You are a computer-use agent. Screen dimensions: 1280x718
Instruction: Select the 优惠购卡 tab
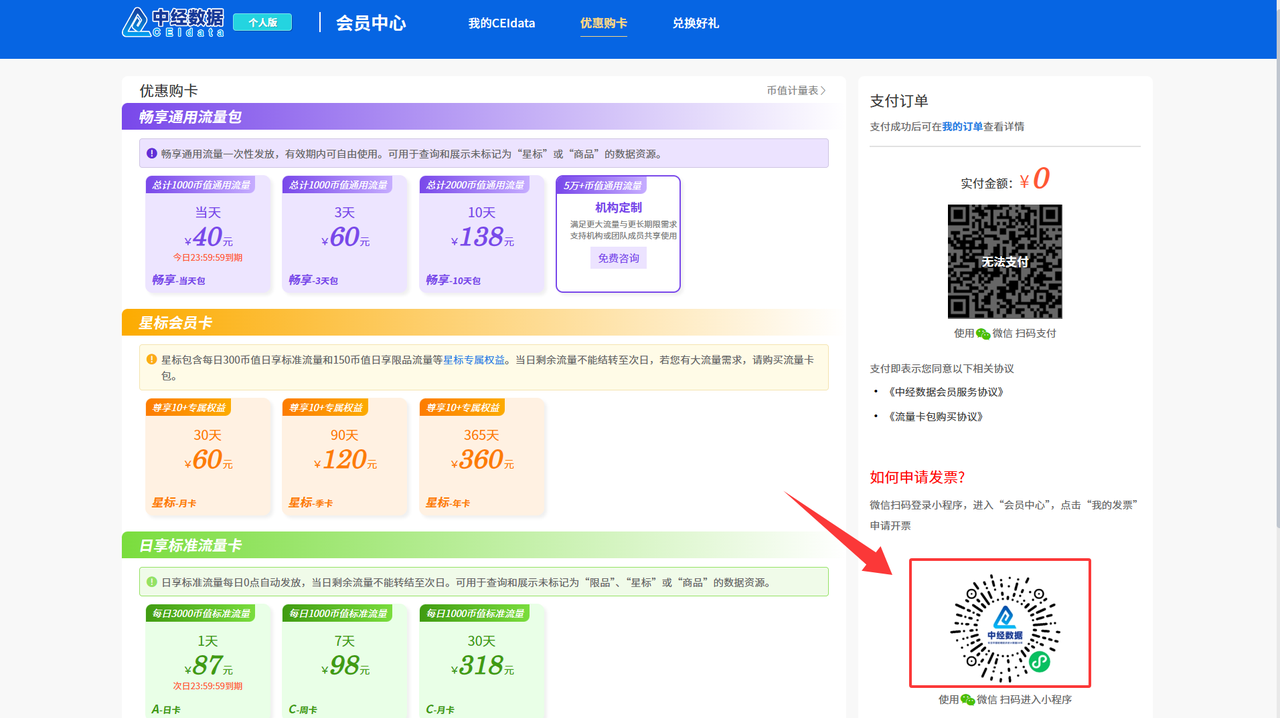[x=603, y=23]
